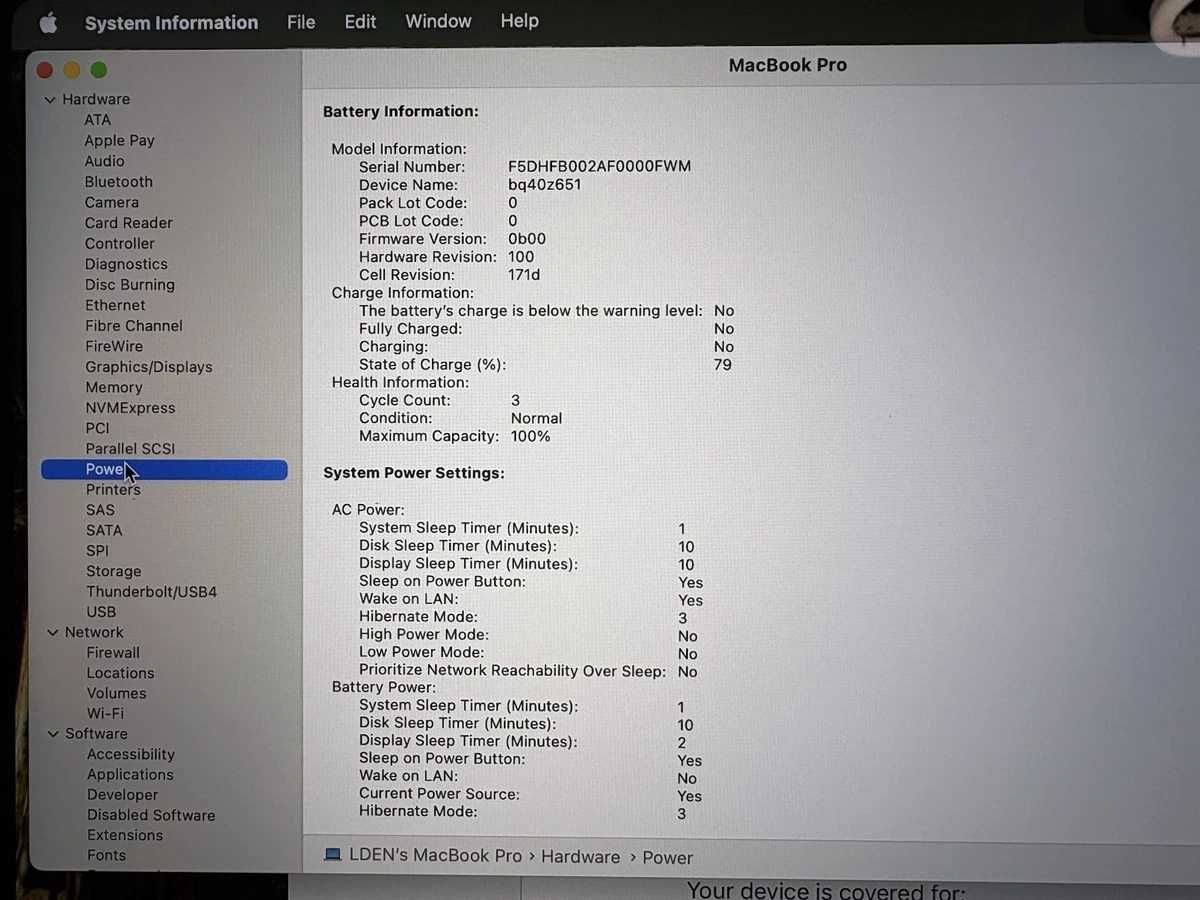Open the File menu

301,22
